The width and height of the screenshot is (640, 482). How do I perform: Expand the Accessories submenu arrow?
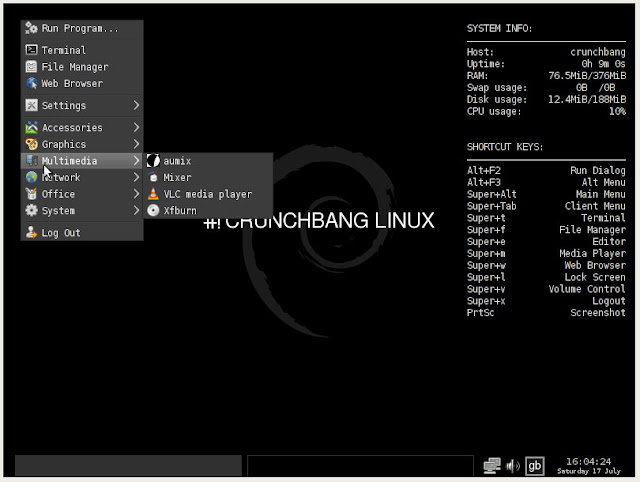pos(136,127)
